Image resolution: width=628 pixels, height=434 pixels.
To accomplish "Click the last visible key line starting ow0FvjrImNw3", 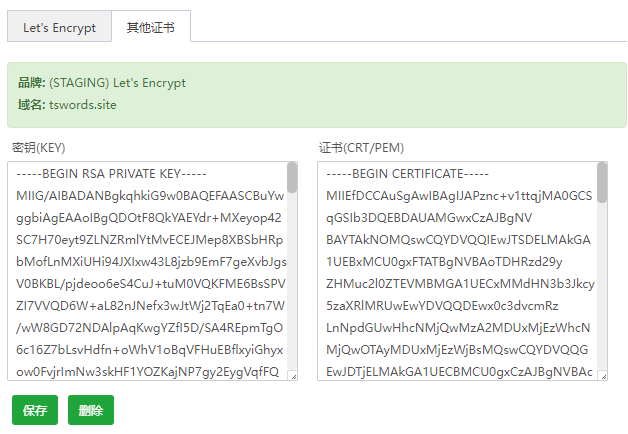I will [147, 372].
